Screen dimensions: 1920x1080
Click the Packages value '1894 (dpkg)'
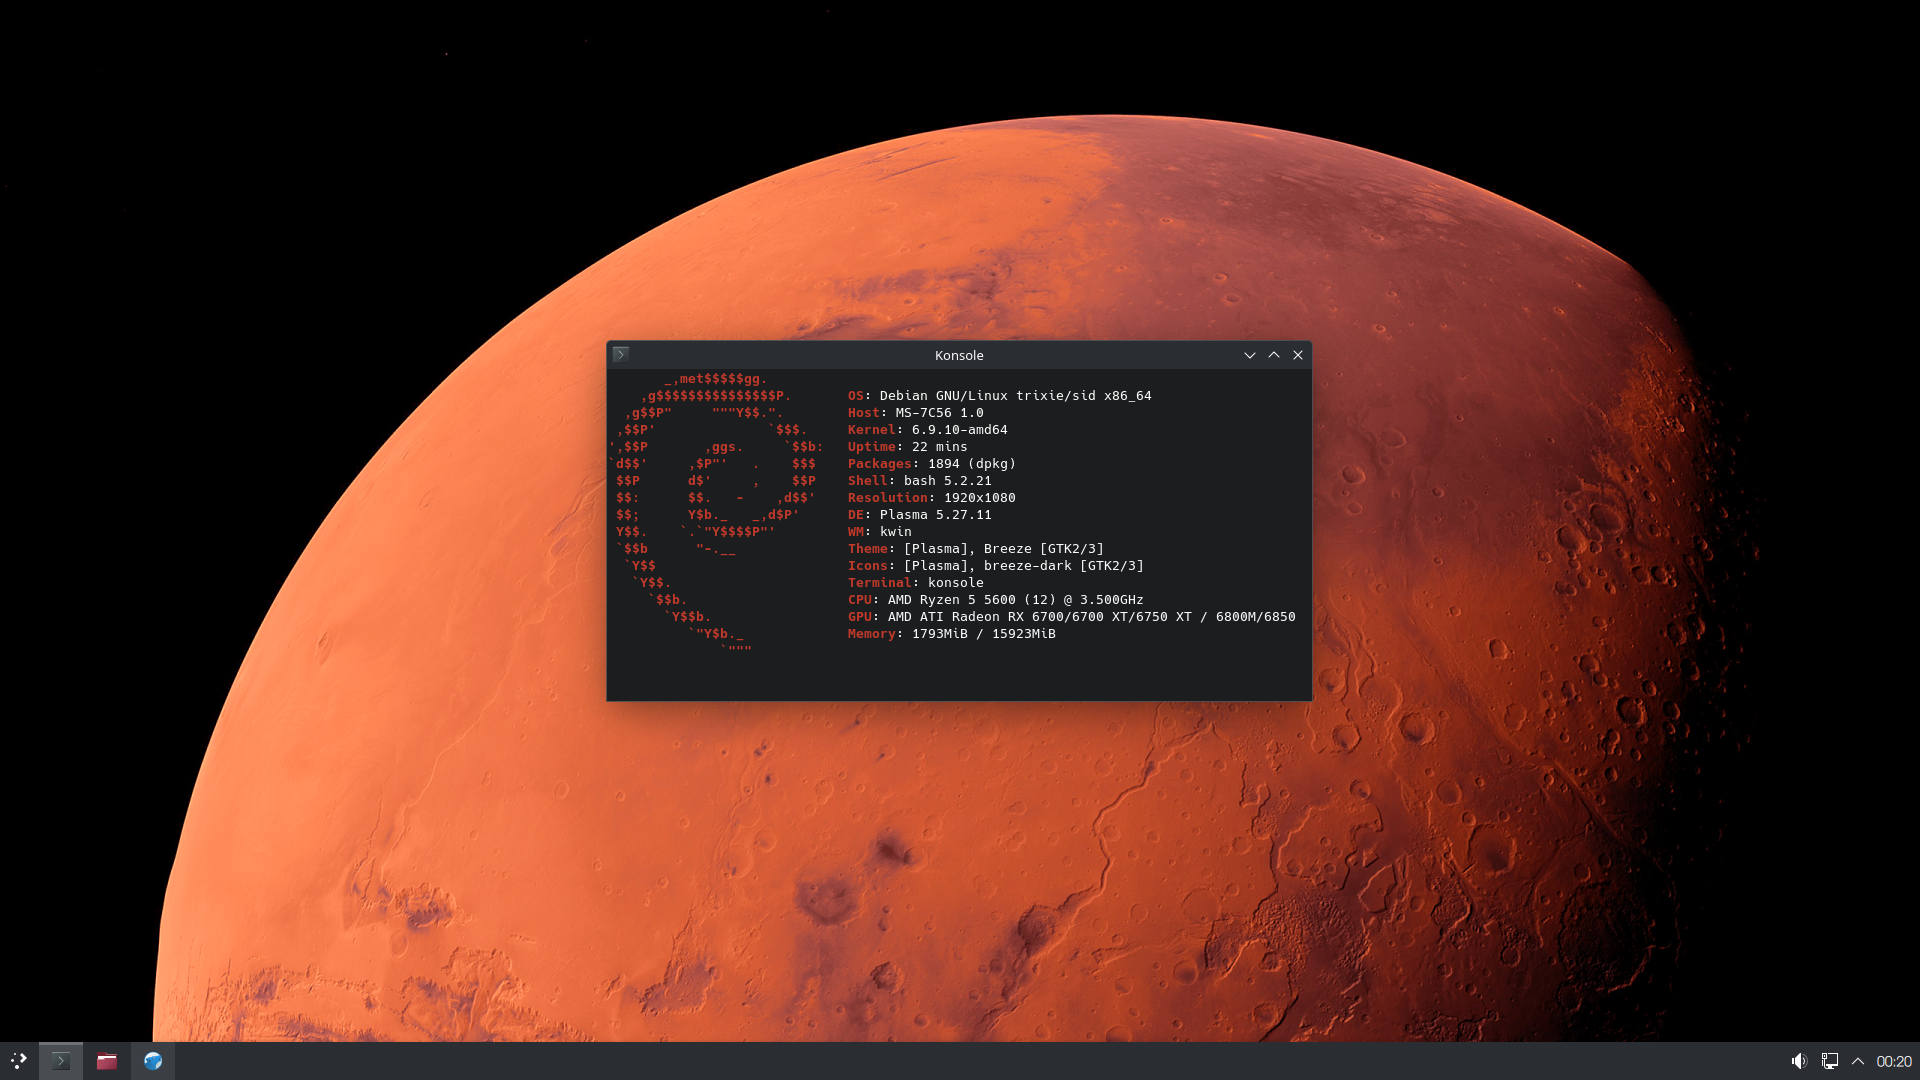(971, 464)
